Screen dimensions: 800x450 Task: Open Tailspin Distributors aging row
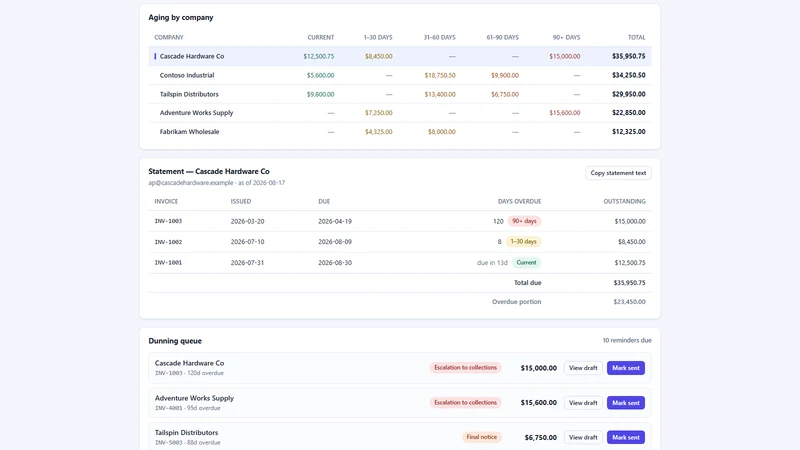[x=399, y=94]
